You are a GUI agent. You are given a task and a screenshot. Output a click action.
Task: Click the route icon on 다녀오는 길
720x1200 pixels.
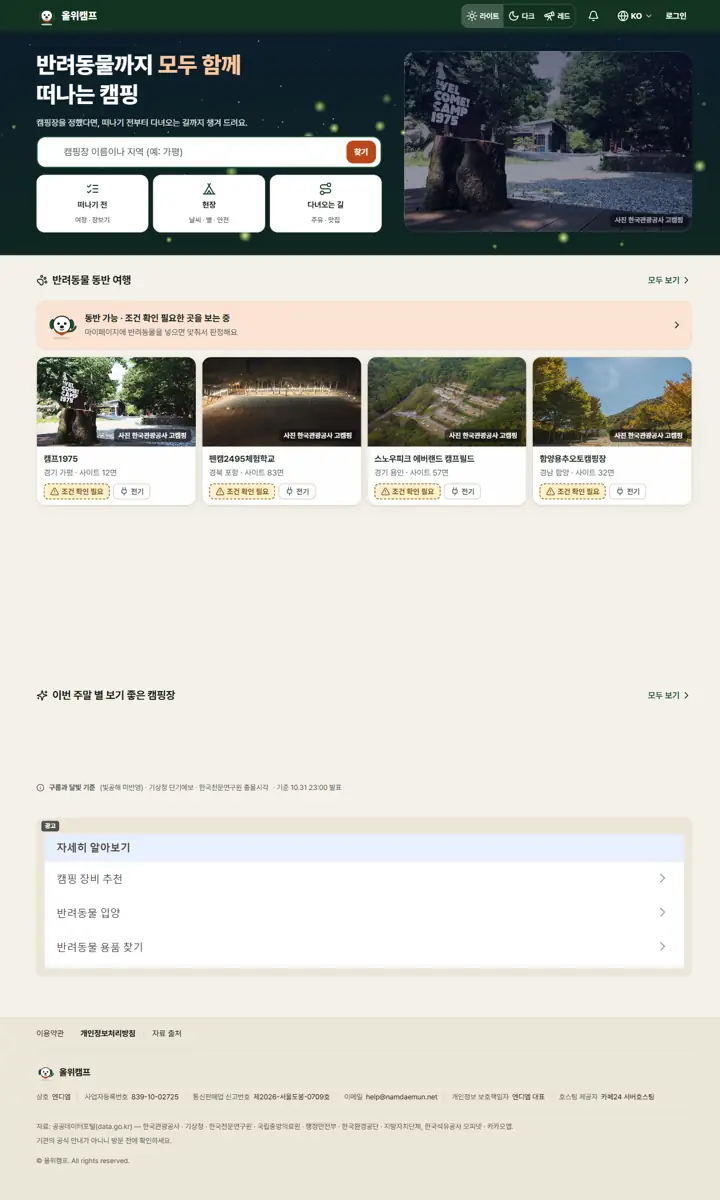click(x=325, y=189)
